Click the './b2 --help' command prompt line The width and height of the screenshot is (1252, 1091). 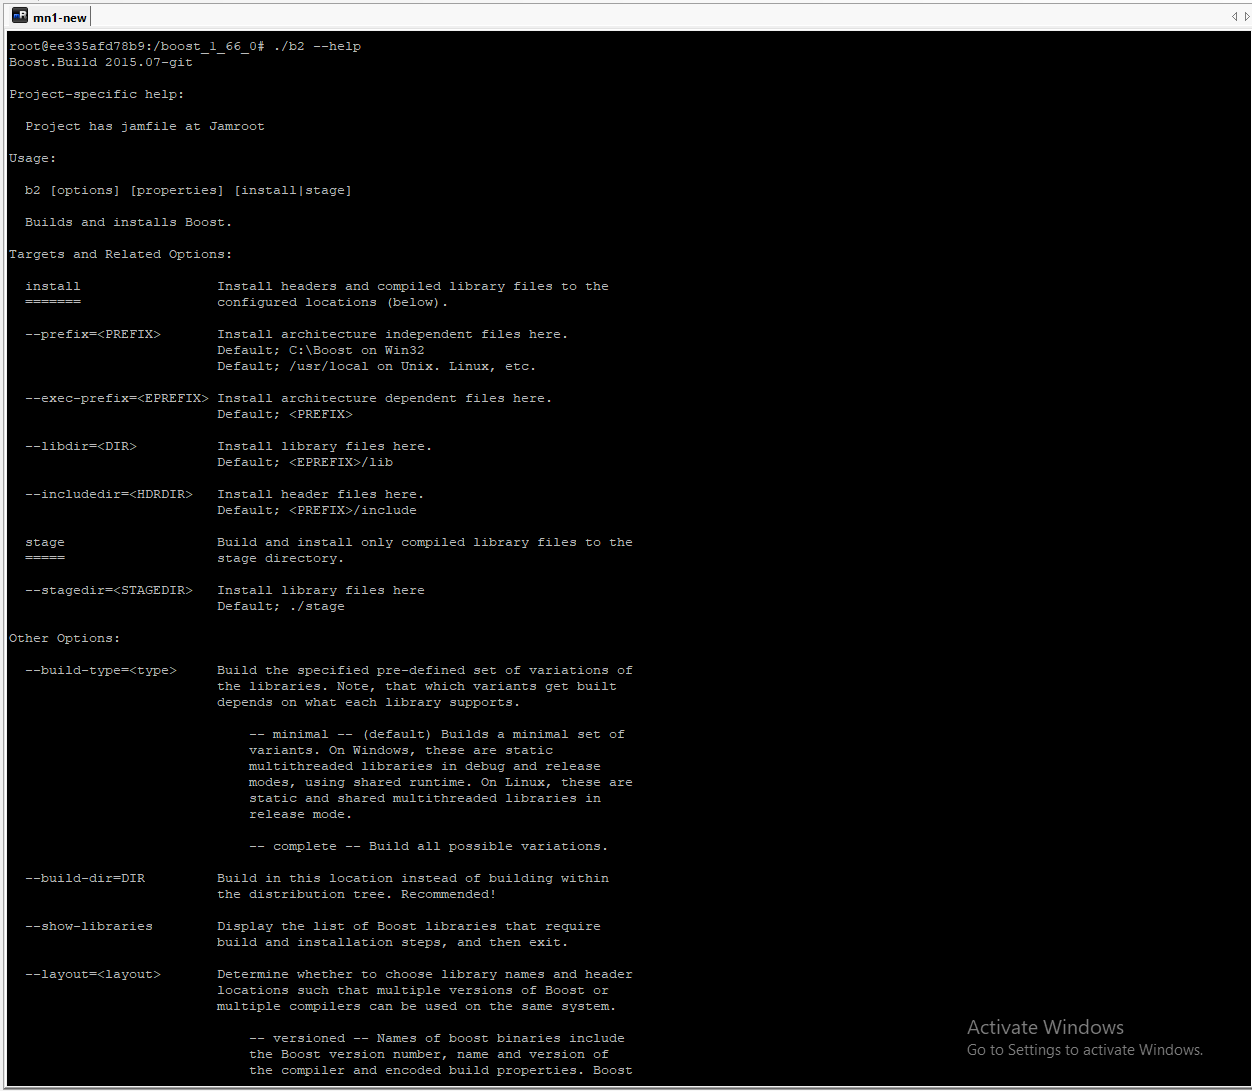(x=185, y=46)
